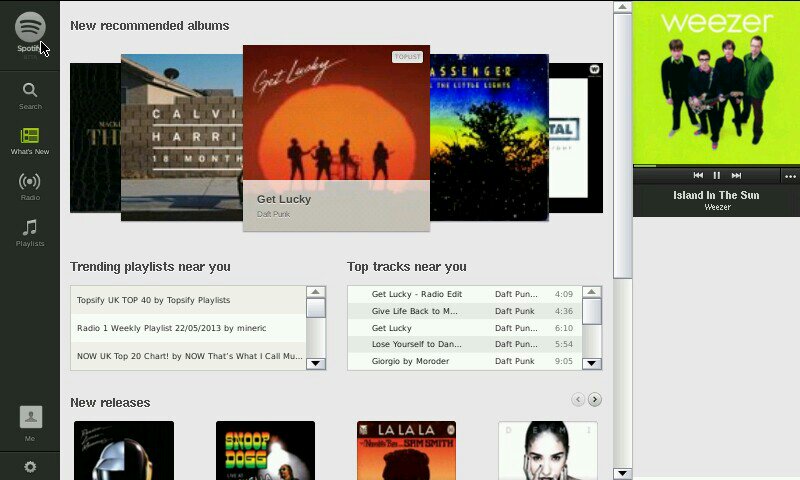Open Topsify UK TOP 40 playlist

point(153,300)
